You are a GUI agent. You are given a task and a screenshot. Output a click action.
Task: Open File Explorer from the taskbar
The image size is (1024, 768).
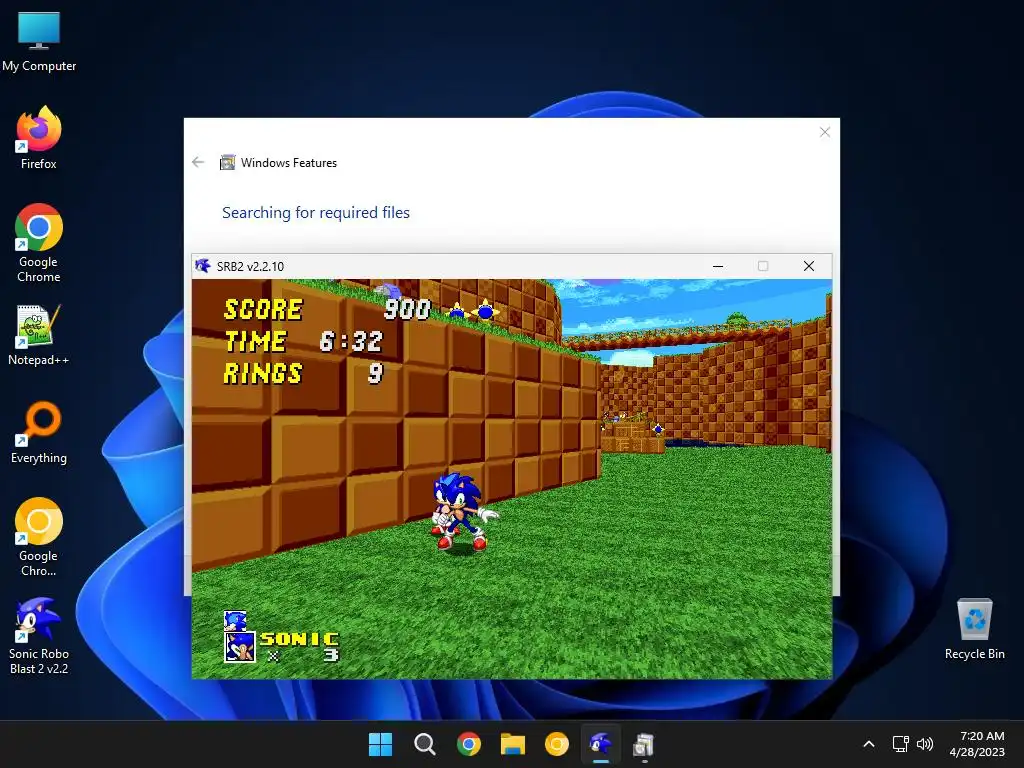[513, 744]
